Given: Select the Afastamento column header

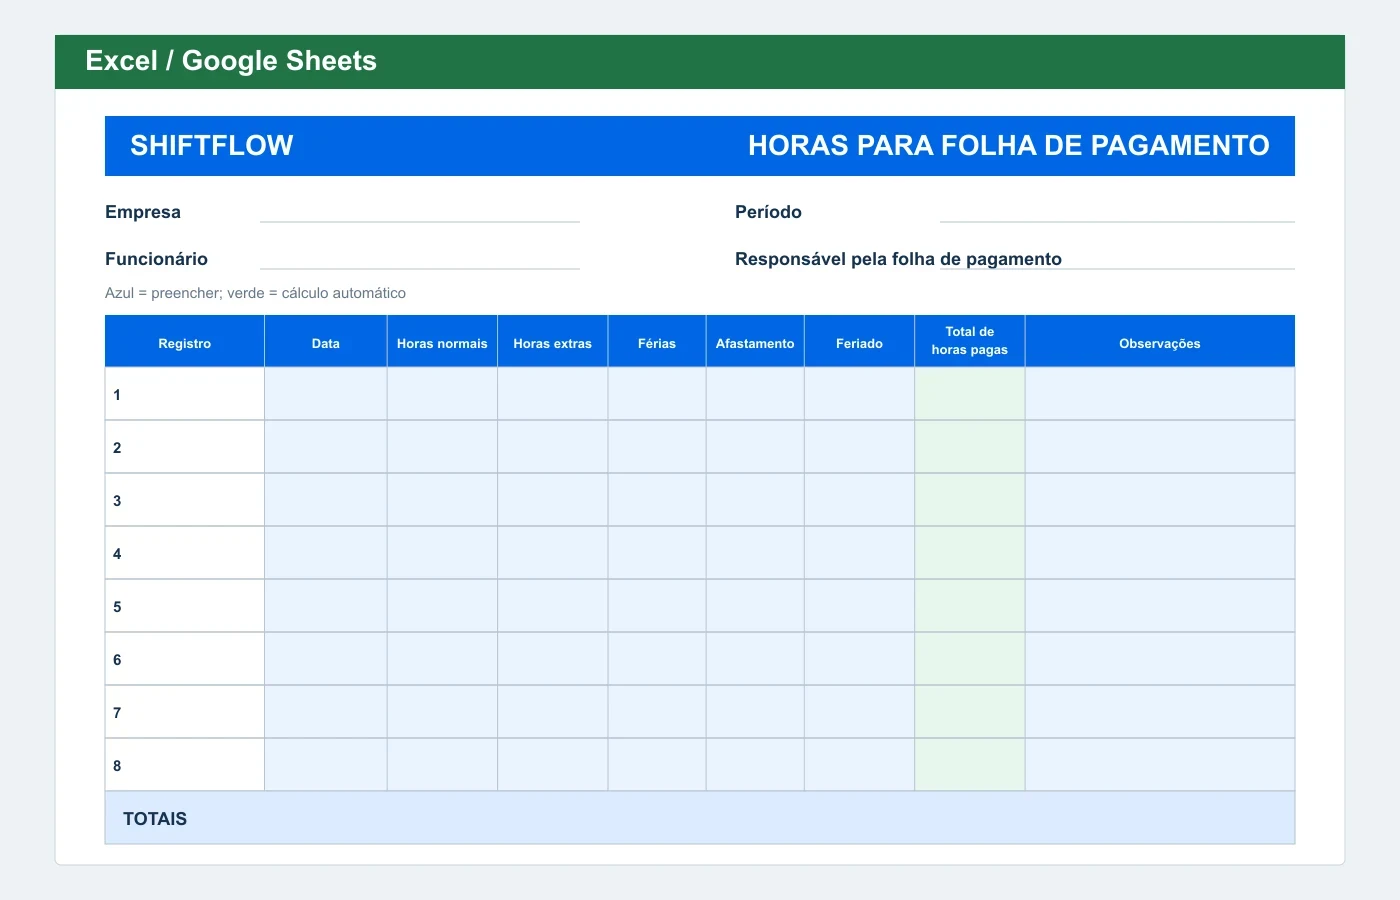Looking at the screenshot, I should 755,342.
